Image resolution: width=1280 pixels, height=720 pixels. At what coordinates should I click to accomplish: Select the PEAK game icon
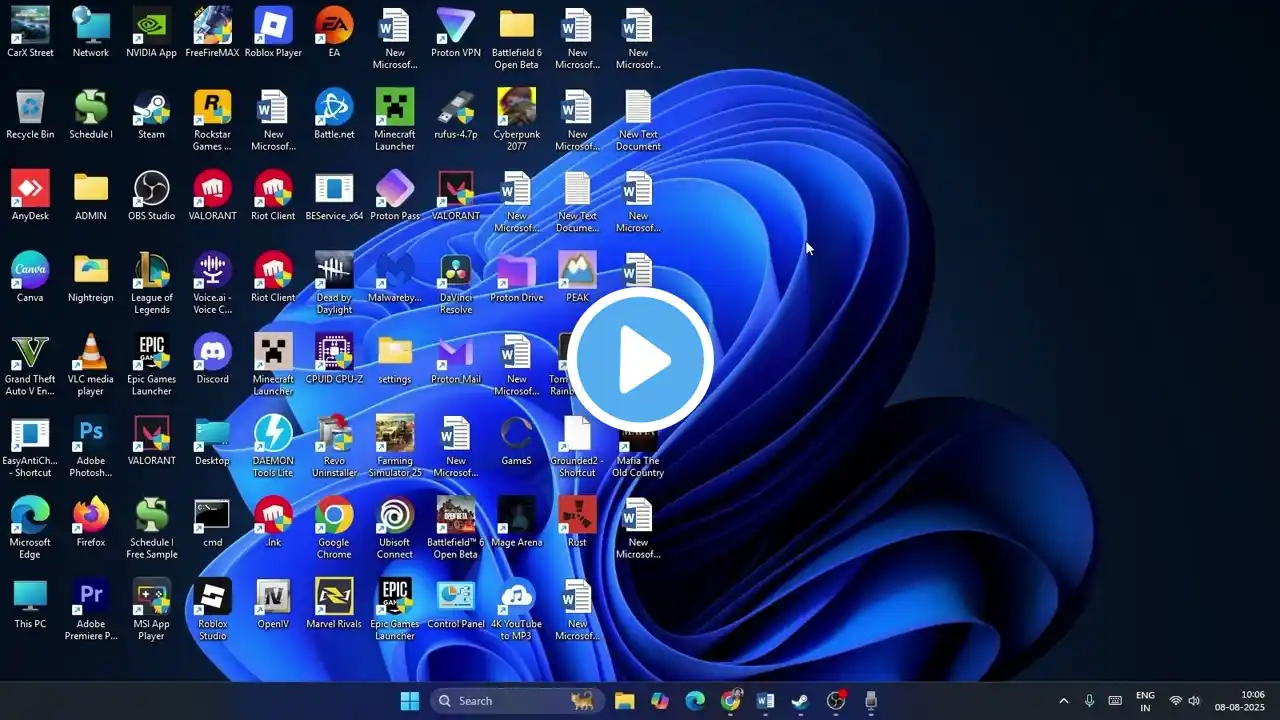(x=577, y=277)
